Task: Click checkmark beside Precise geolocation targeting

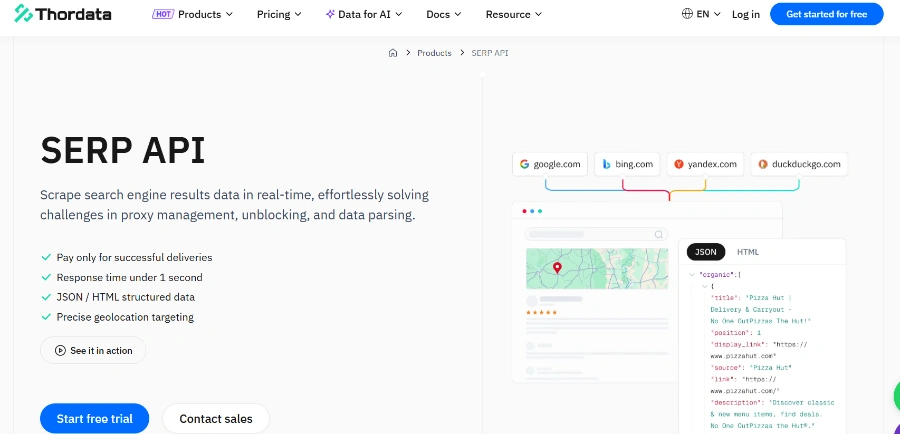Action: (x=46, y=317)
